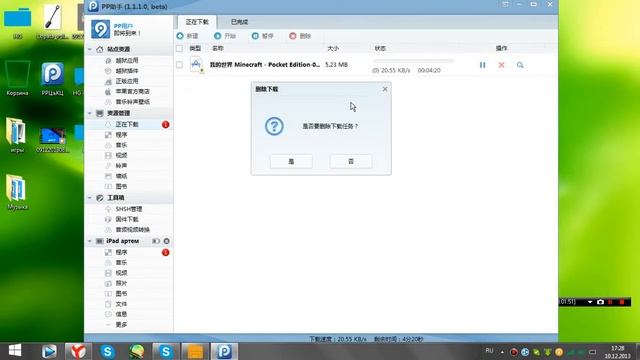This screenshot has width=640, height=360.
Task: Open 程序 under 资源管理
Action: [x=121, y=135]
